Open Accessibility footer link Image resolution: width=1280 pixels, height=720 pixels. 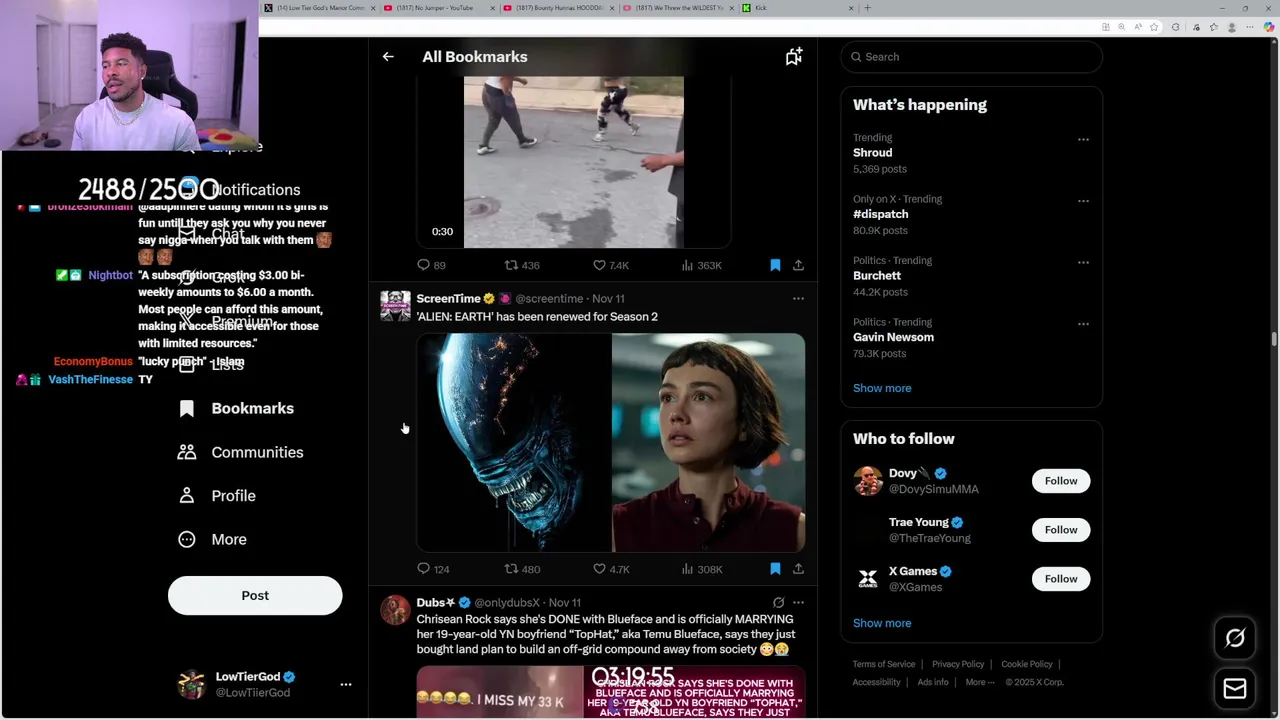pos(877,682)
